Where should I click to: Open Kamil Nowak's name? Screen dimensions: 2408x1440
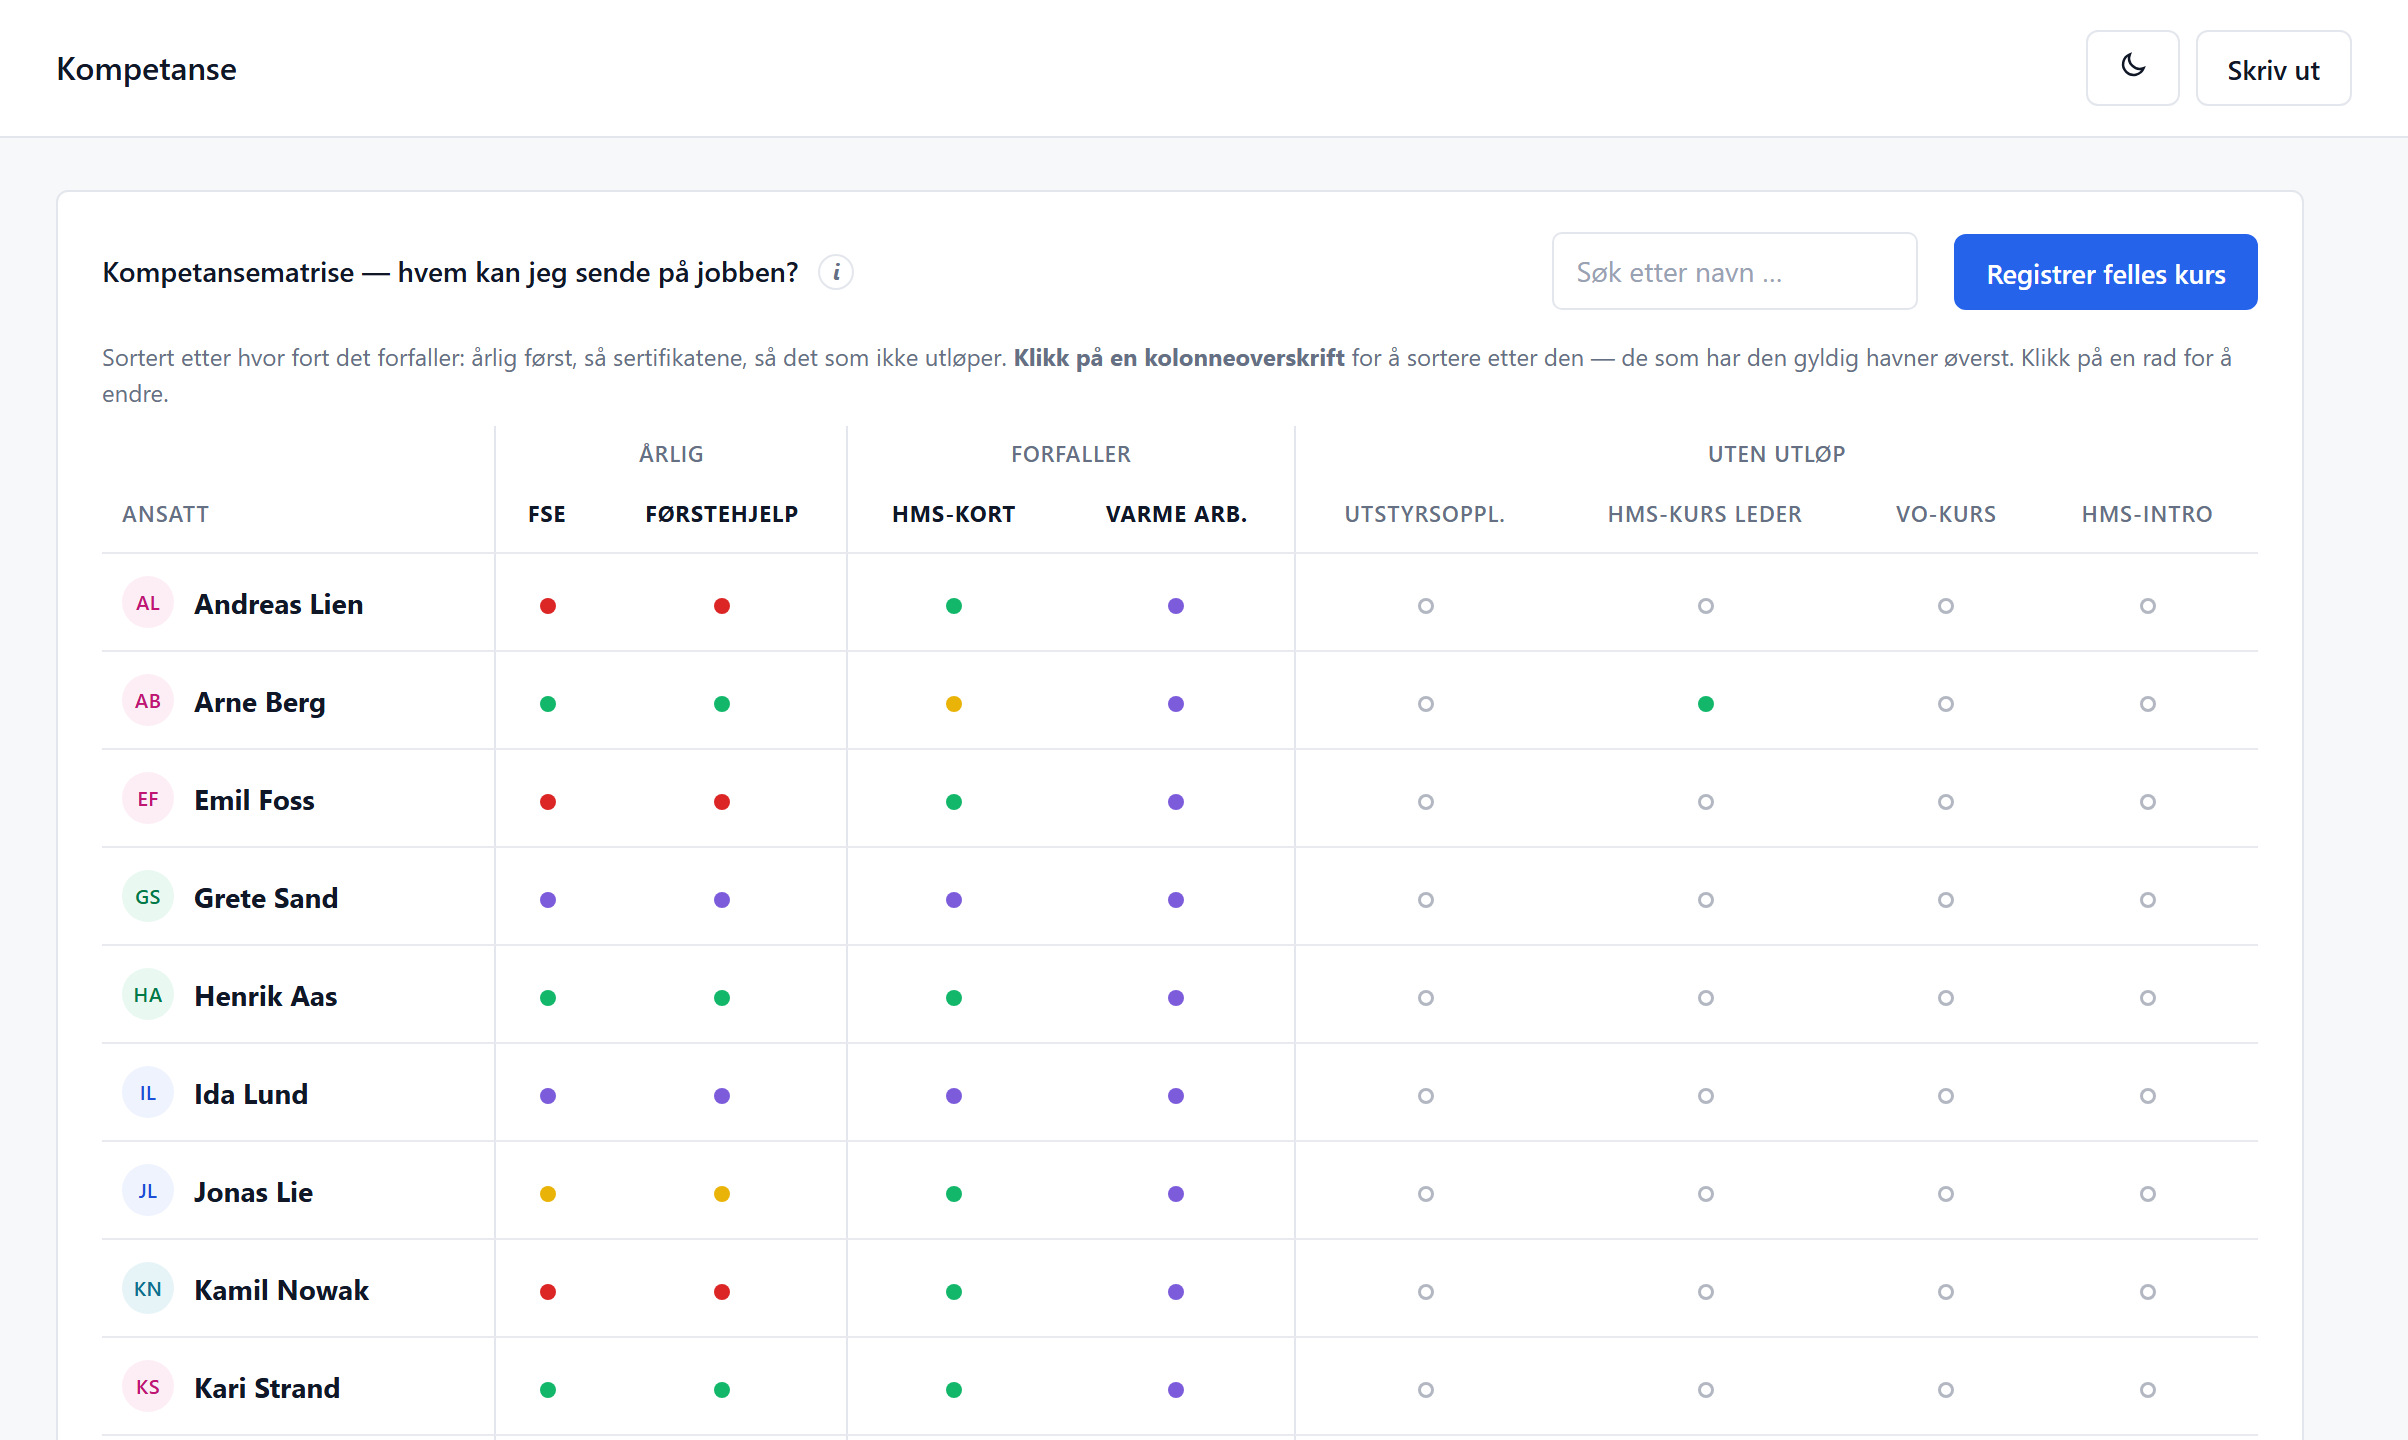[282, 1290]
